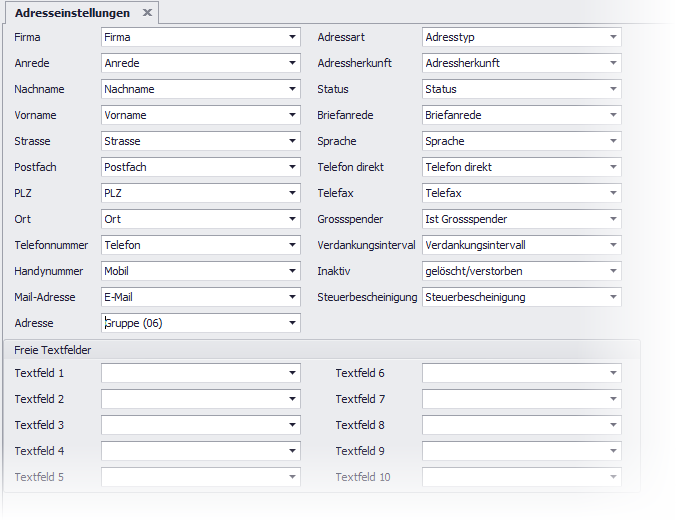The width and height of the screenshot is (676, 521).
Task: Open the Nachname dropdown list
Action: click(x=292, y=89)
